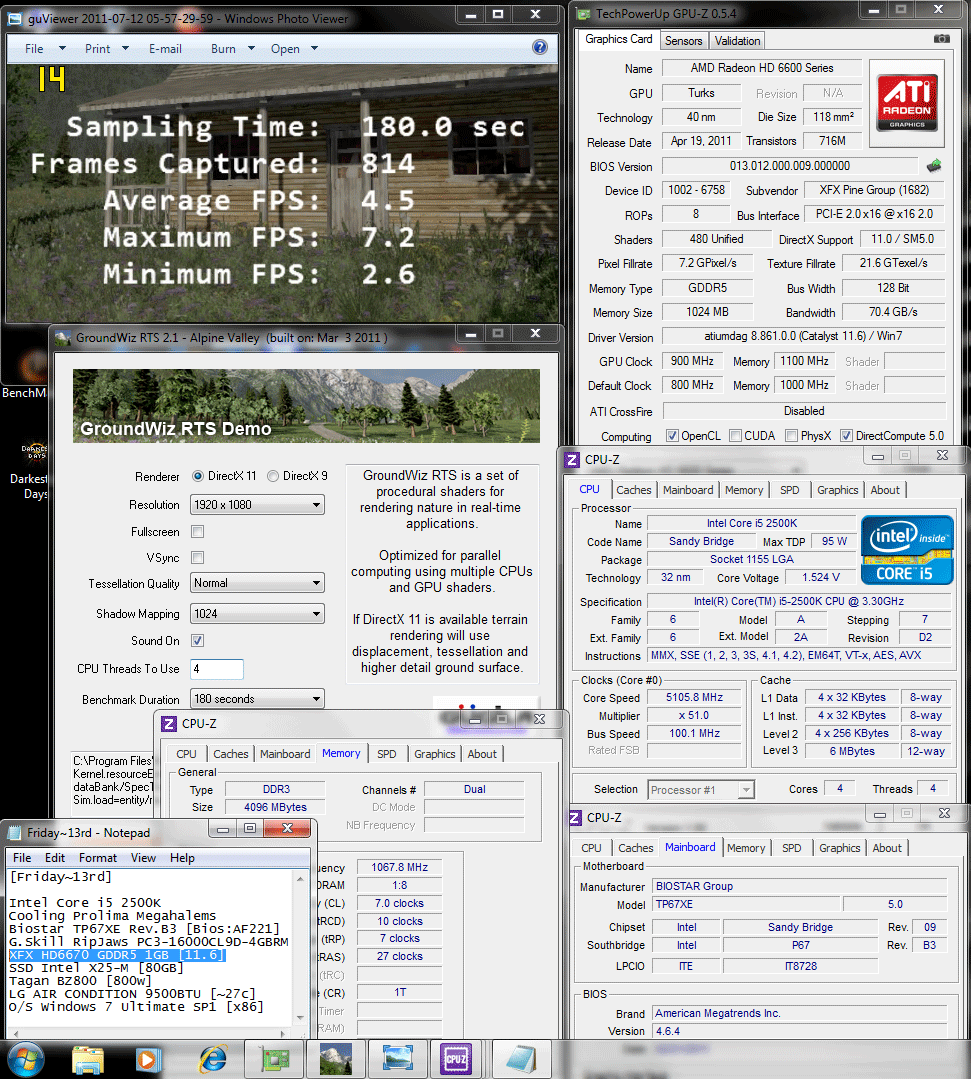Open Photo Viewer help icon
This screenshot has width=971, height=1079.
tap(540, 47)
